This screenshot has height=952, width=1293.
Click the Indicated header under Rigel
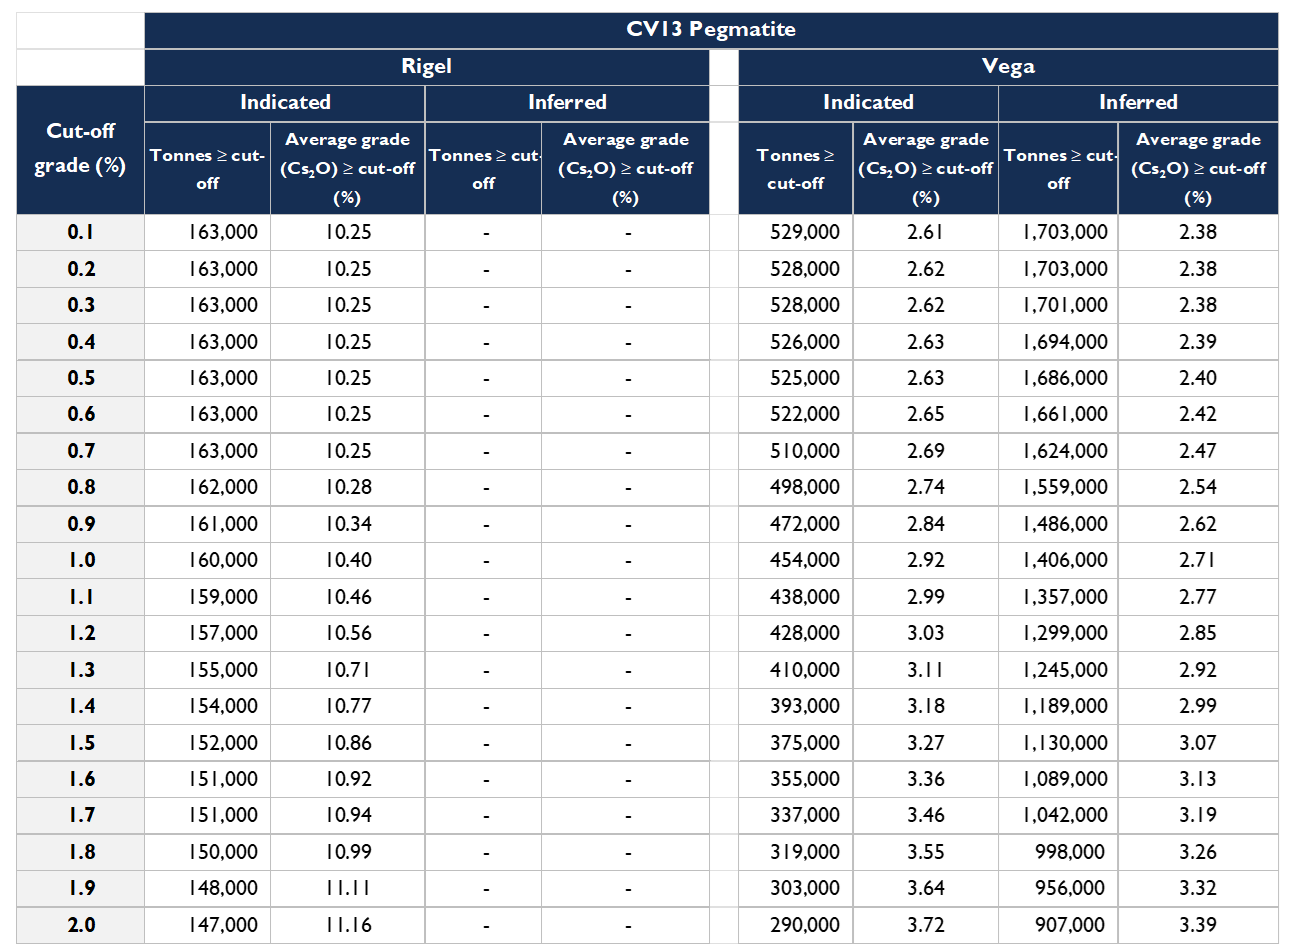tap(285, 102)
